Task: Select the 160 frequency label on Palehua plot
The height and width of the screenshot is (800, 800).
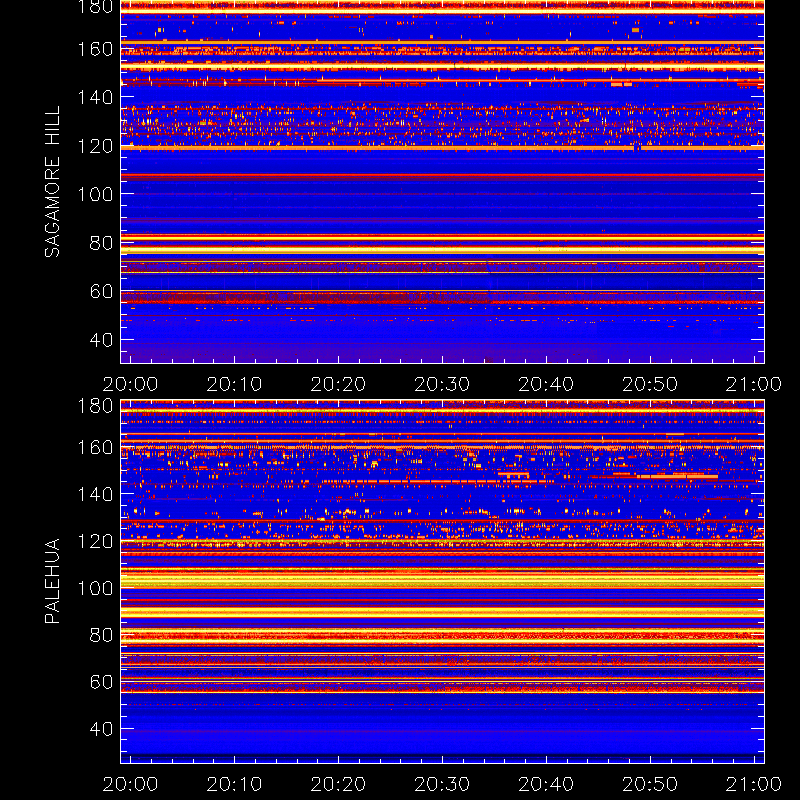Action: [95, 447]
